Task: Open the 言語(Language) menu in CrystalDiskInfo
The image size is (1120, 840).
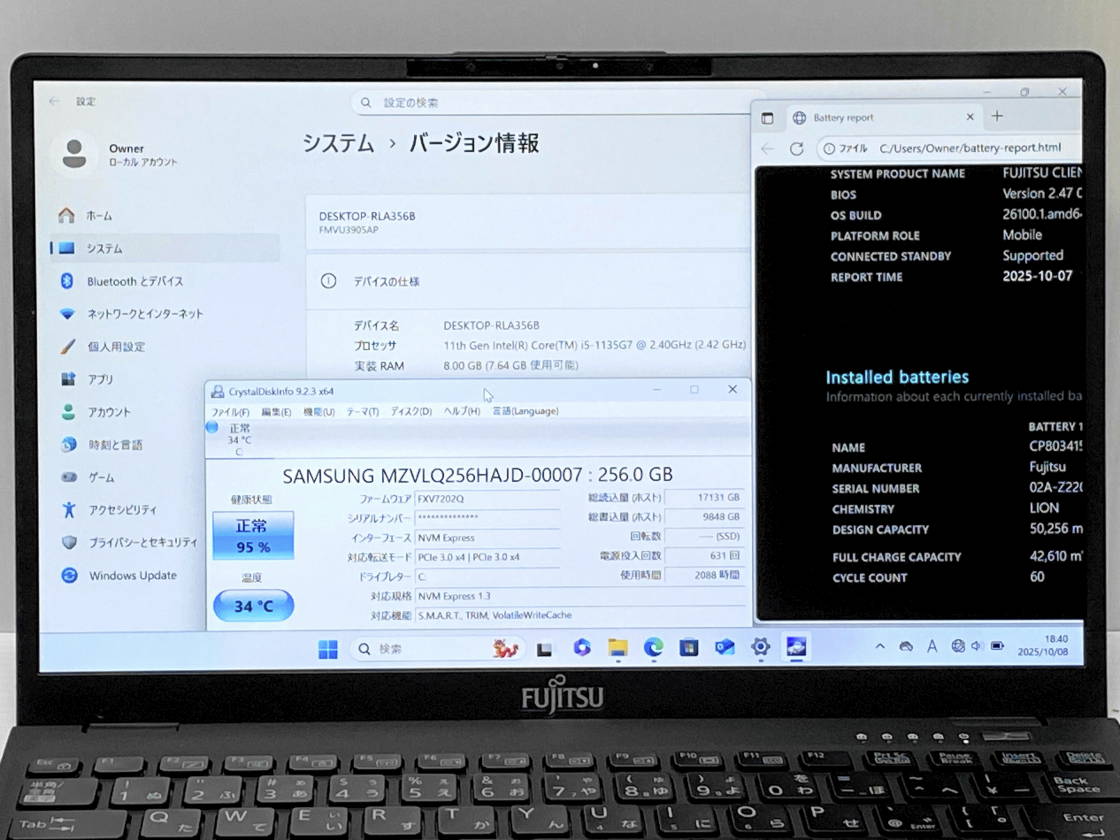Action: [525, 411]
